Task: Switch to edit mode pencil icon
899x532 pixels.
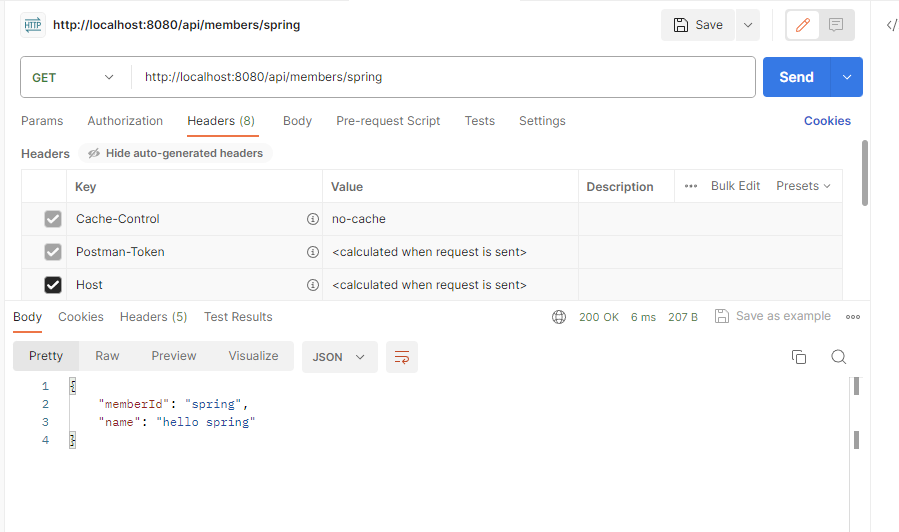Action: click(x=803, y=25)
